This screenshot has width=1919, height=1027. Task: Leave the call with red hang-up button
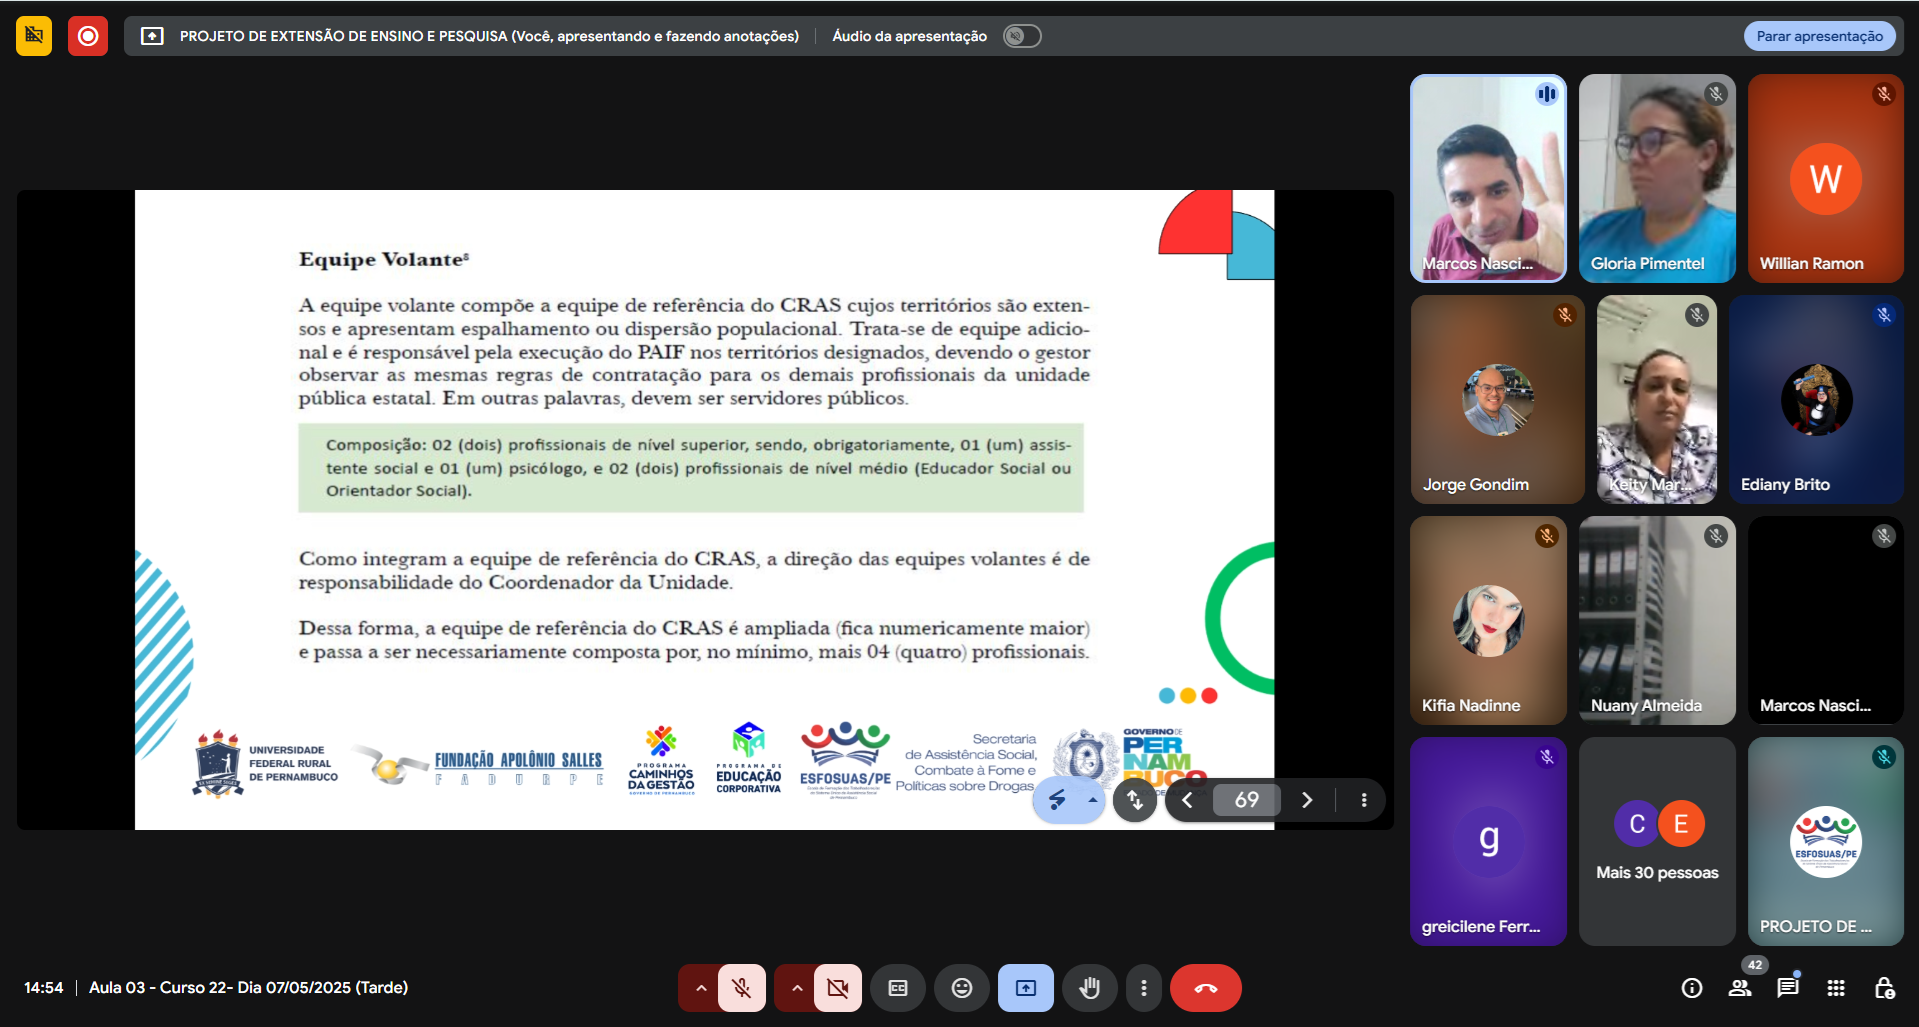(1205, 988)
